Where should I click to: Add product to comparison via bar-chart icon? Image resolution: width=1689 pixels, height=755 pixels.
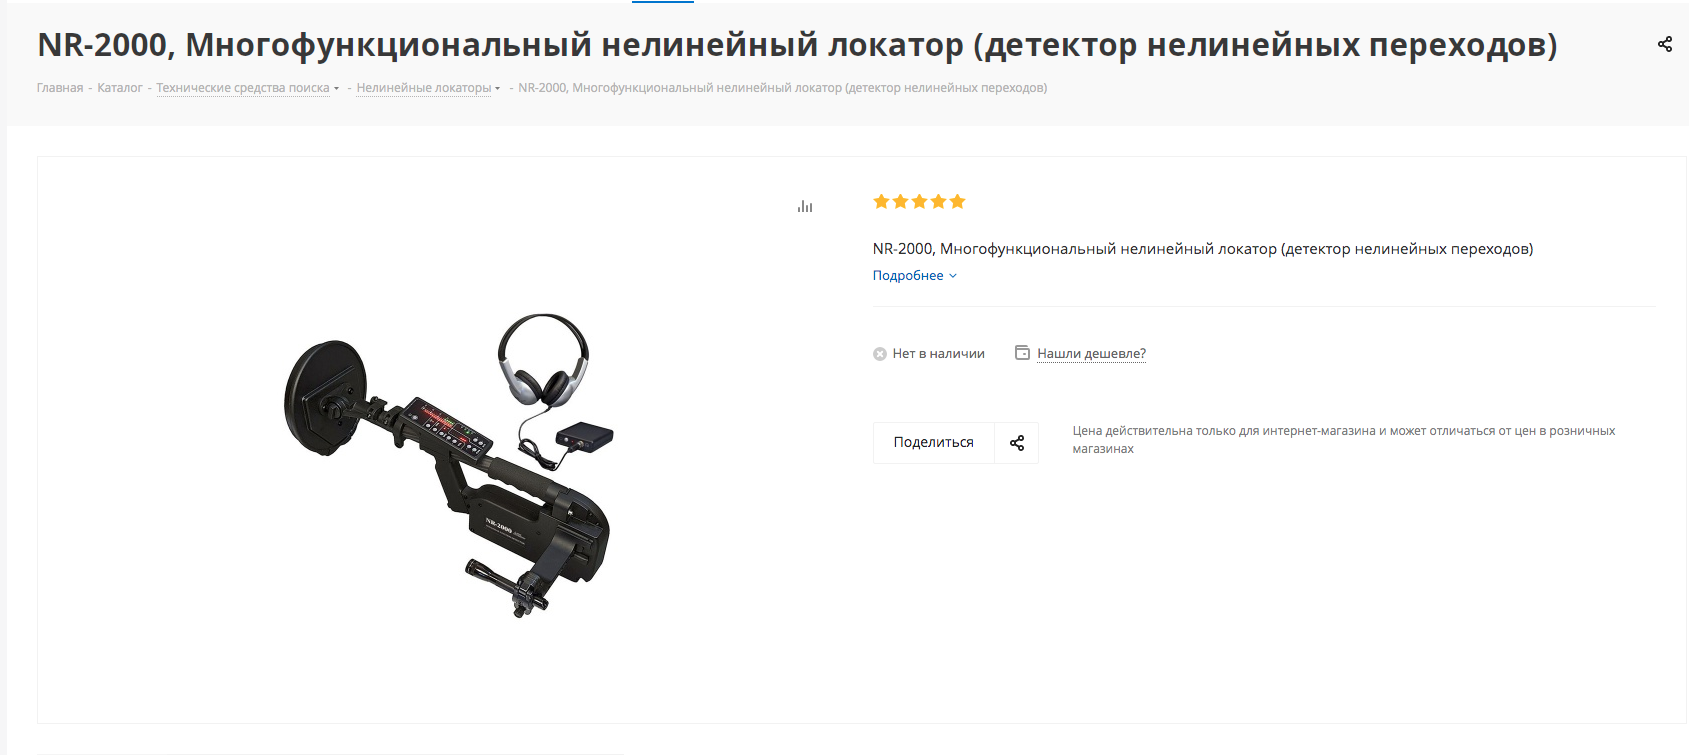click(x=805, y=206)
